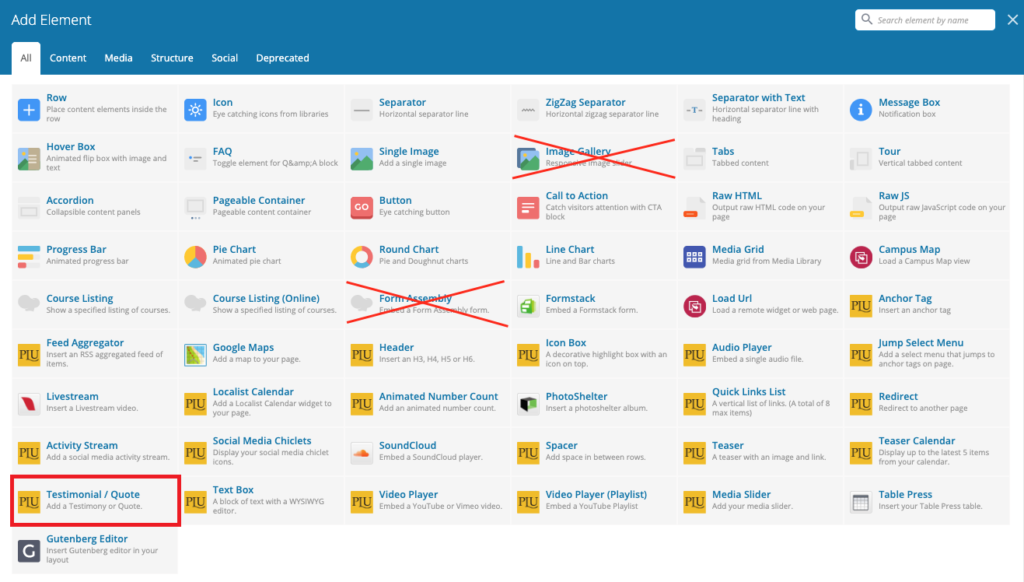Click the blue plus Row icon
This screenshot has width=1024, height=582.
[29, 110]
